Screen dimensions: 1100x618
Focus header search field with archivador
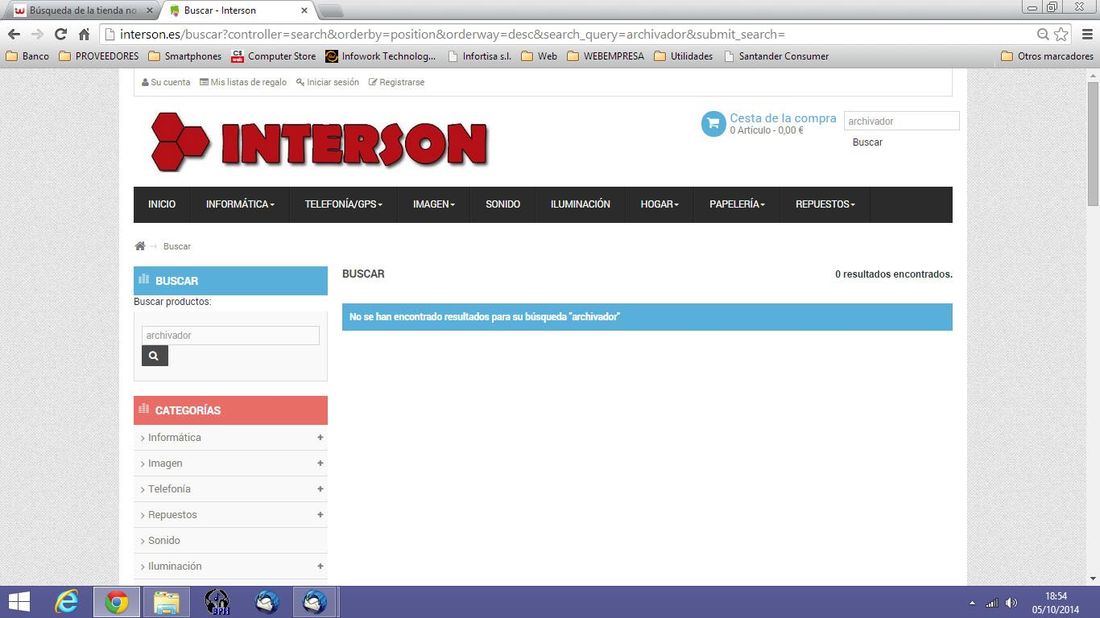pyautogui.click(x=901, y=121)
